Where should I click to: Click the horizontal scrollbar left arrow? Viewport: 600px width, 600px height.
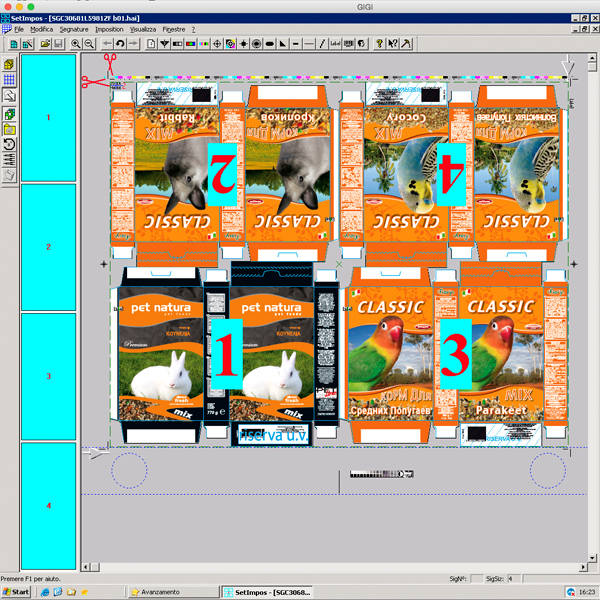tap(86, 567)
